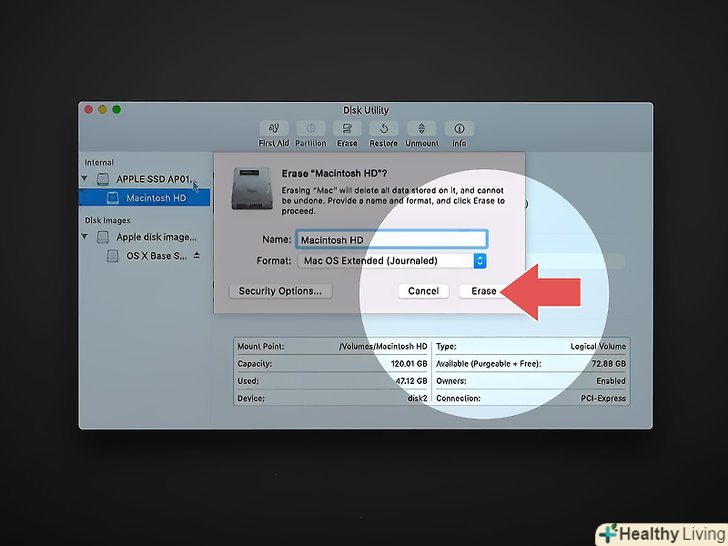Click the disk2 device value

[417, 398]
